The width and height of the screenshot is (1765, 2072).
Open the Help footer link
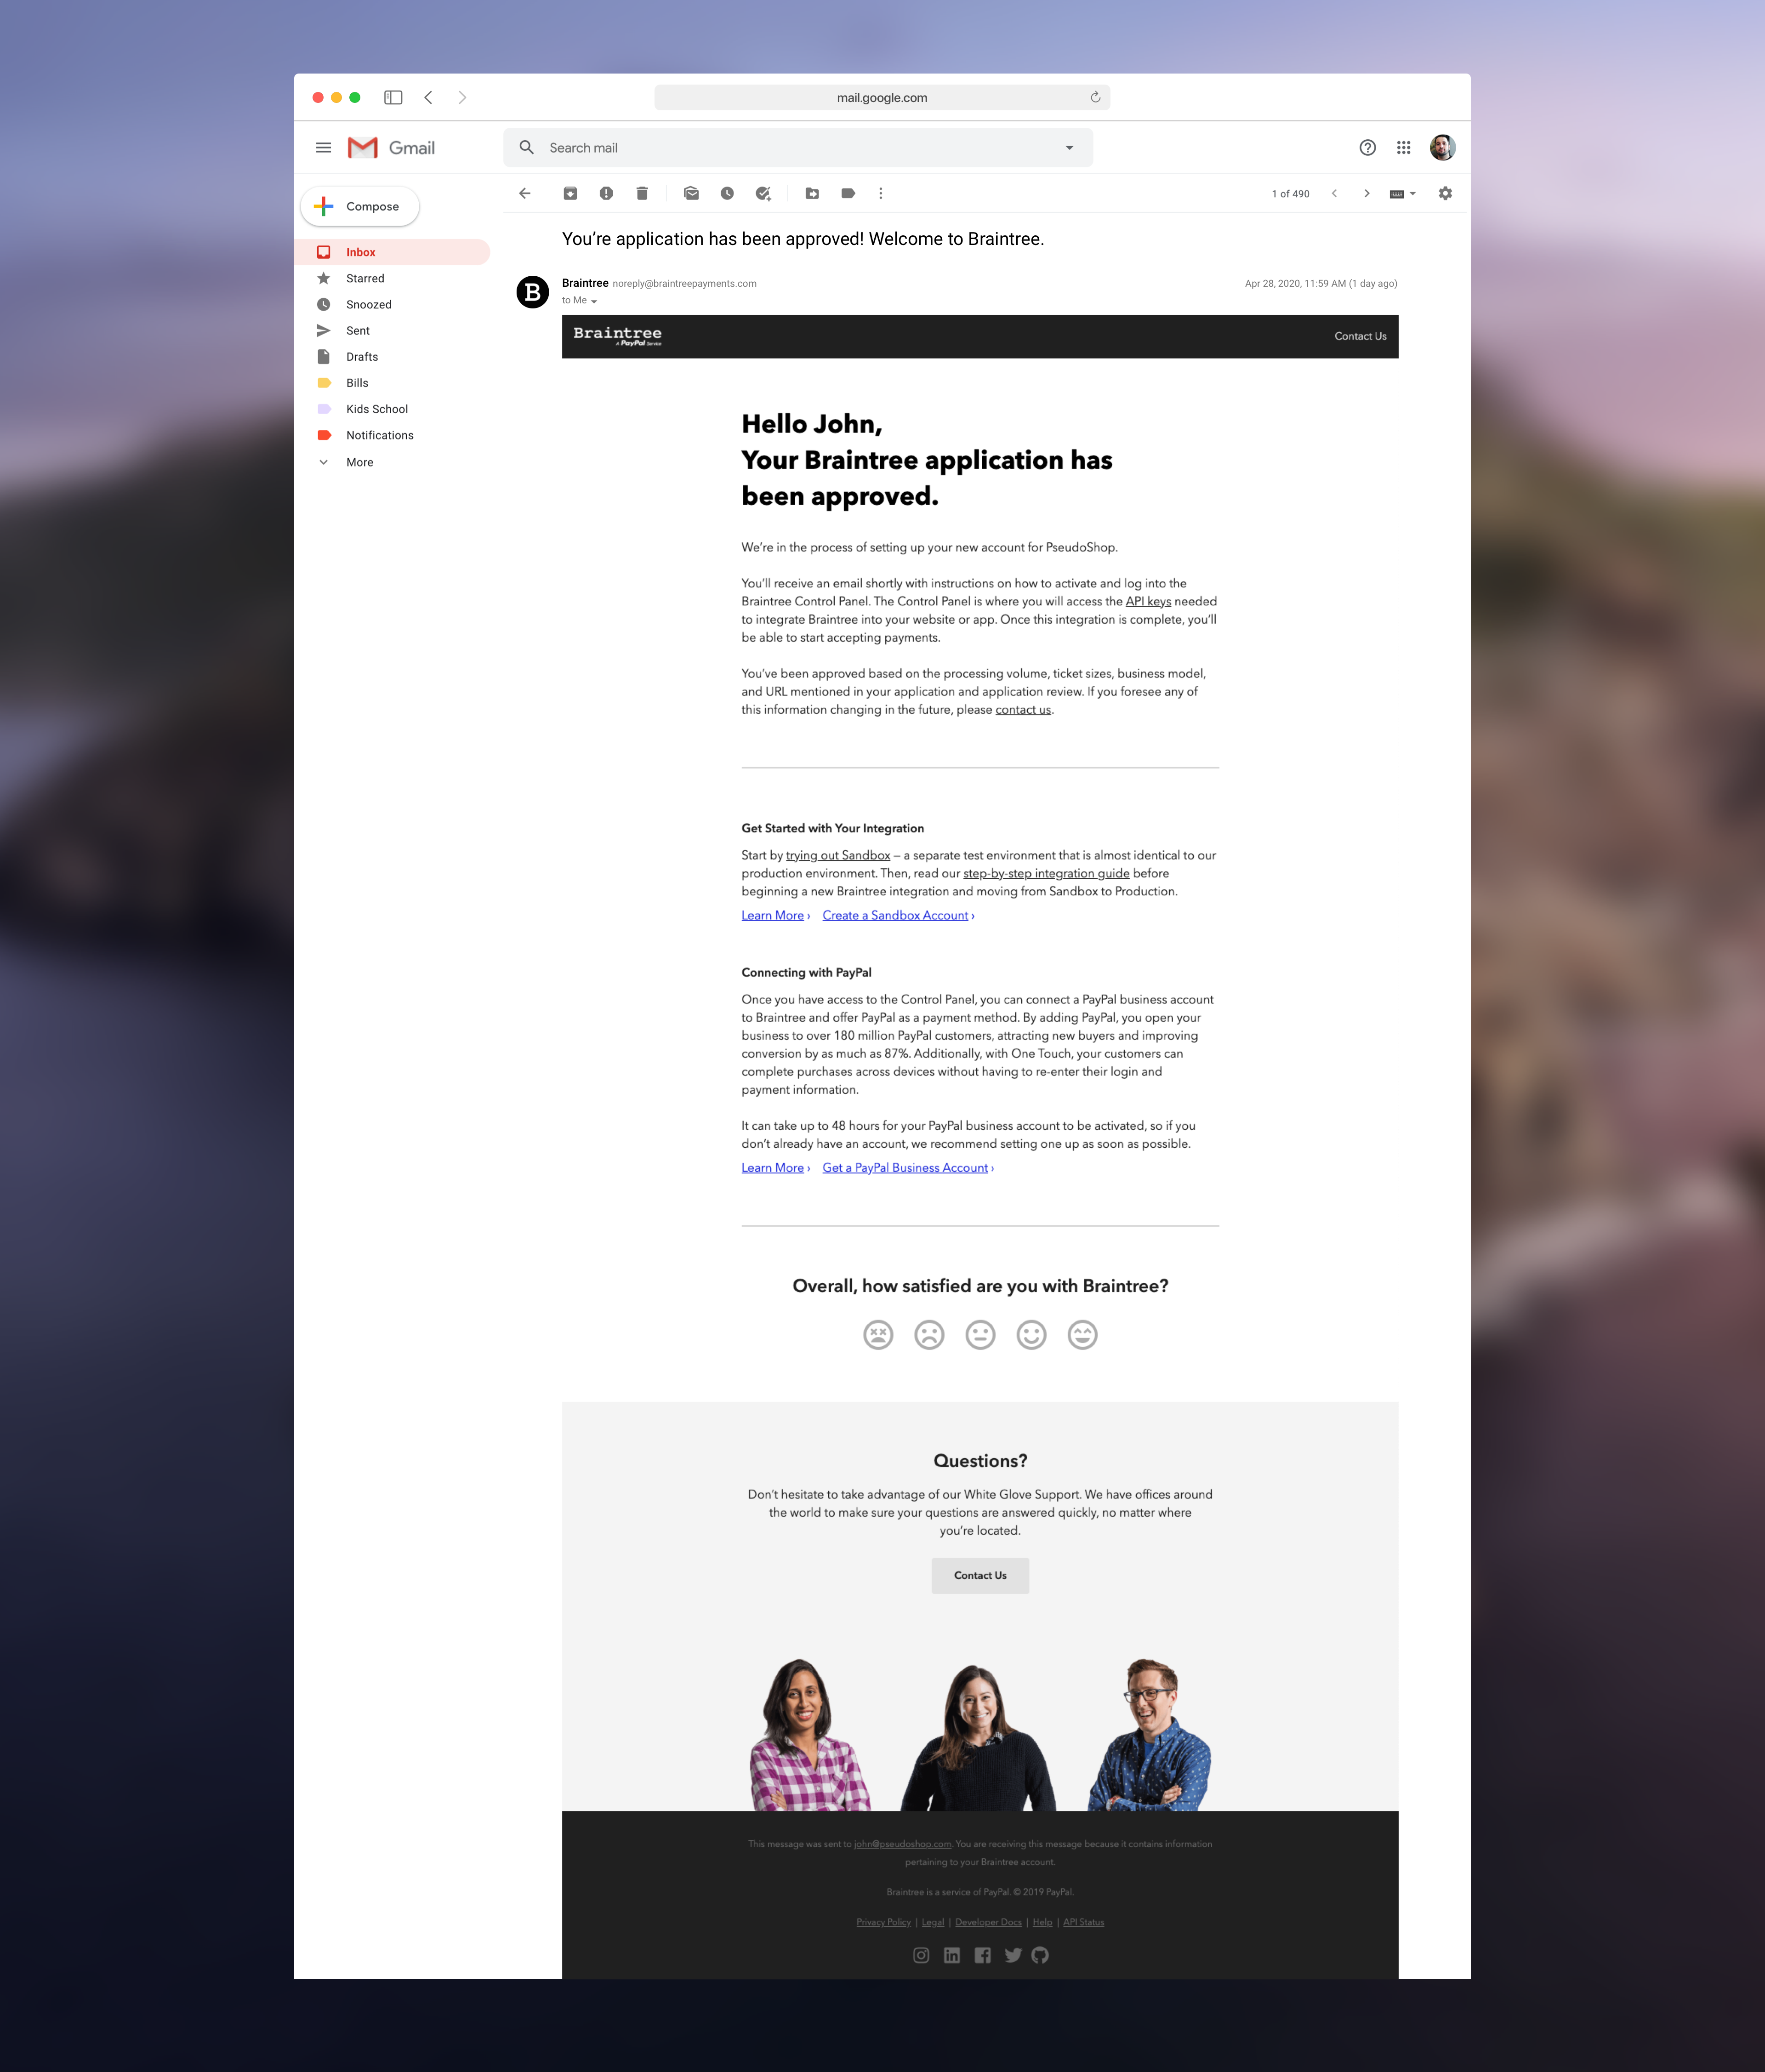[1042, 1922]
